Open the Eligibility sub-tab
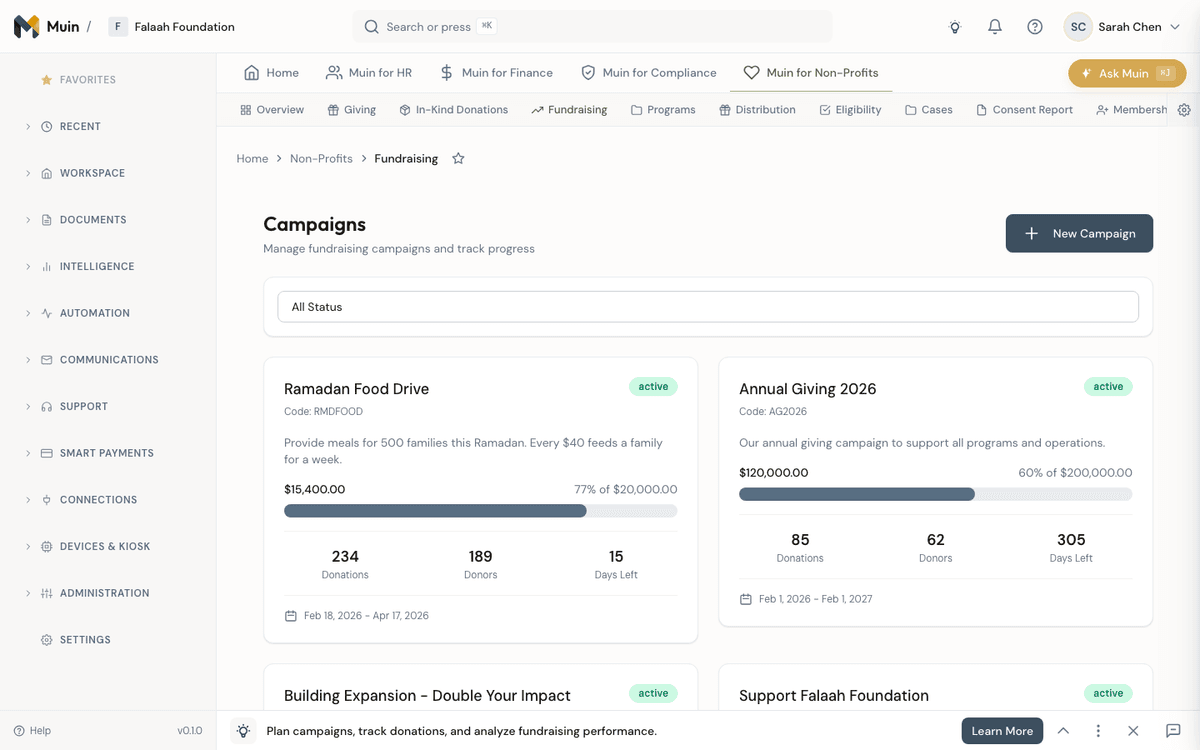1200x750 pixels. click(850, 110)
